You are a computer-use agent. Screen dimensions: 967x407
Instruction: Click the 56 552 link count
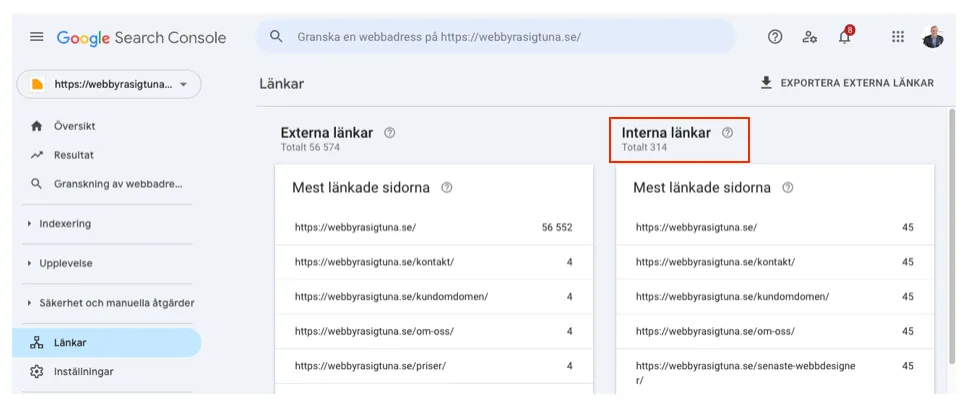[557, 228]
